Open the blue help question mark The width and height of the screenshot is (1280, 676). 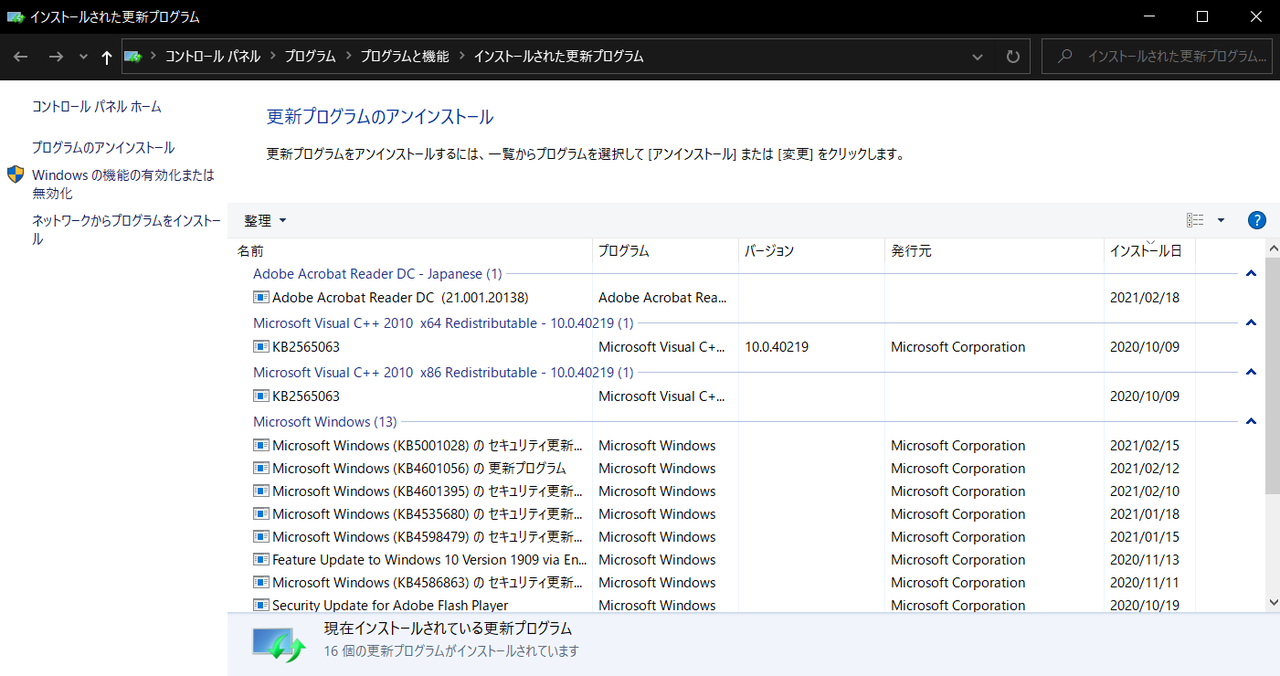pyautogui.click(x=1257, y=220)
